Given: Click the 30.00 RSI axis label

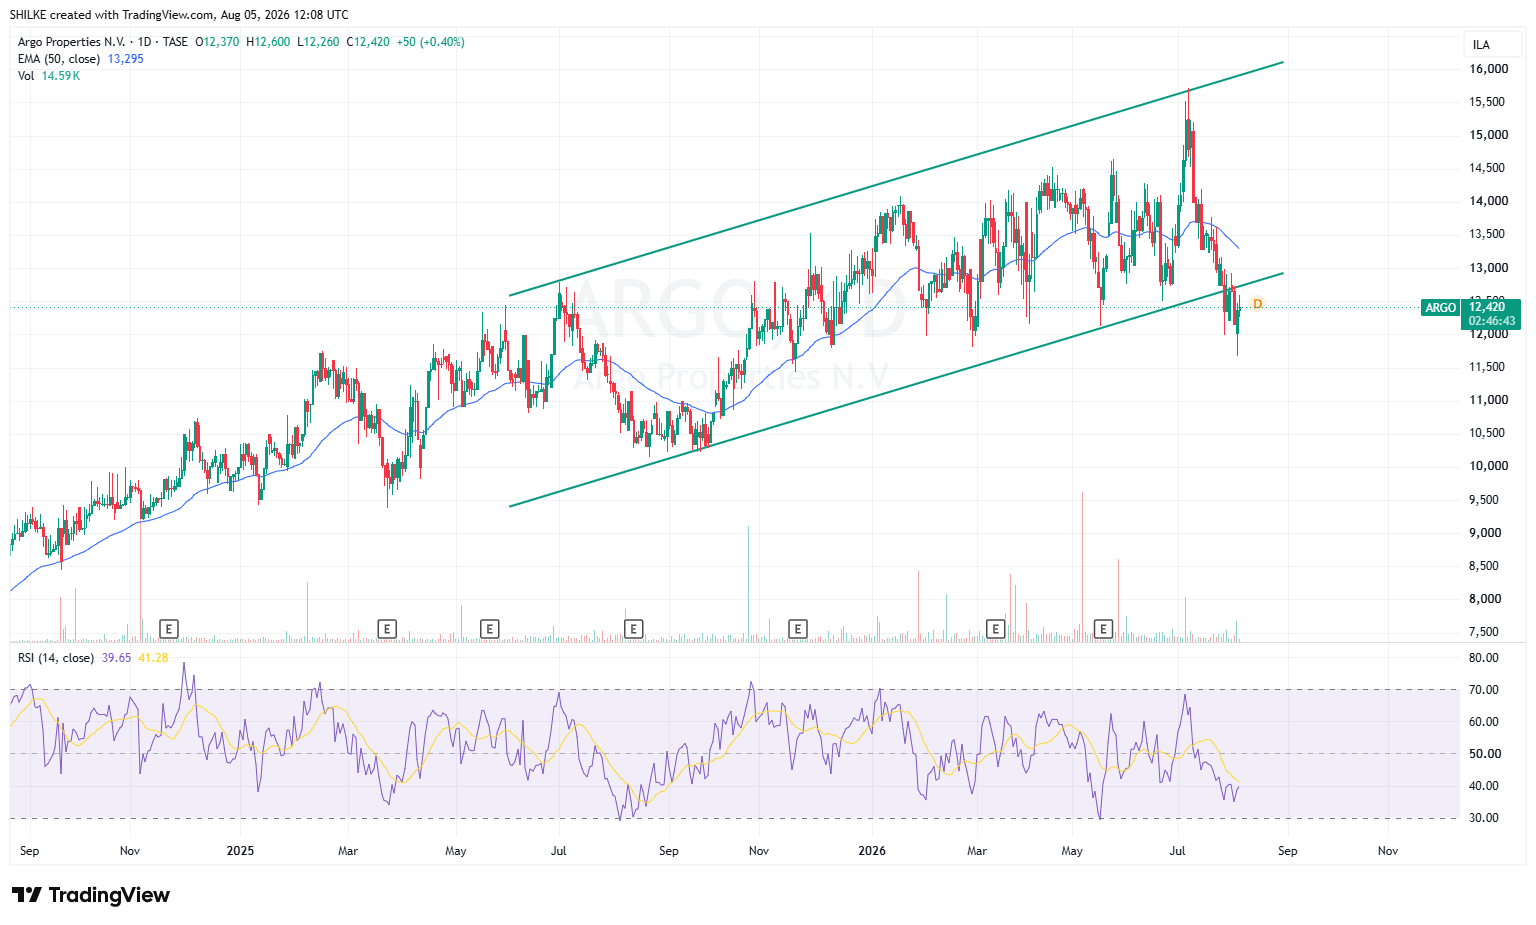Looking at the screenshot, I should (1484, 818).
